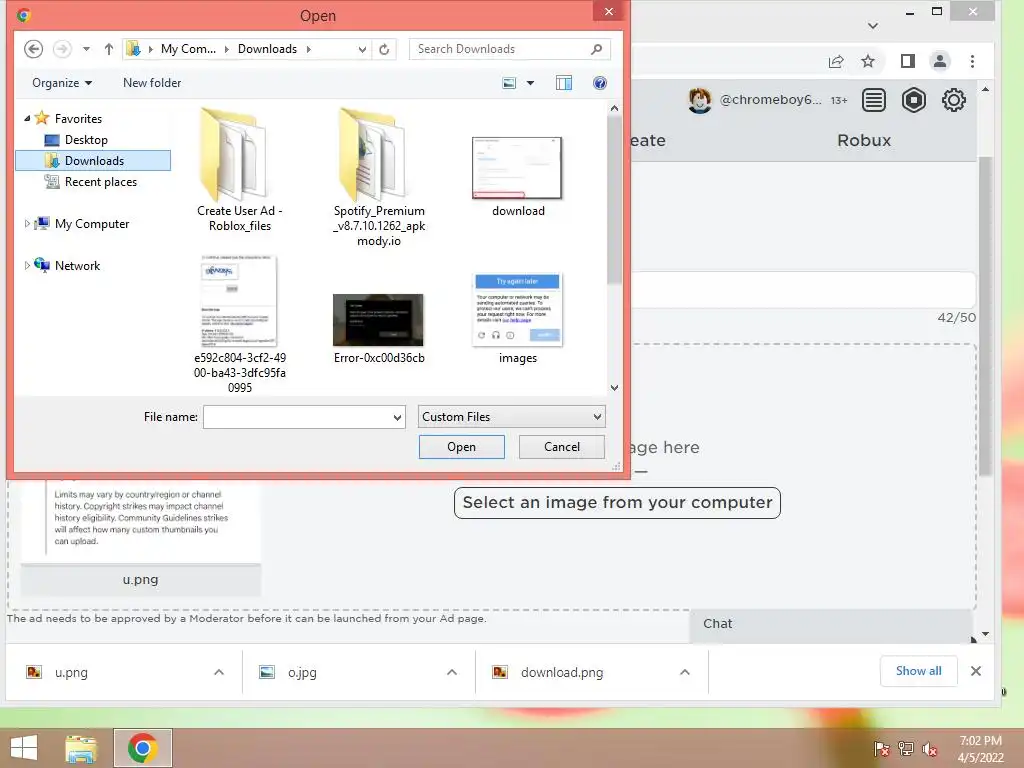Select the download image file

518,176
